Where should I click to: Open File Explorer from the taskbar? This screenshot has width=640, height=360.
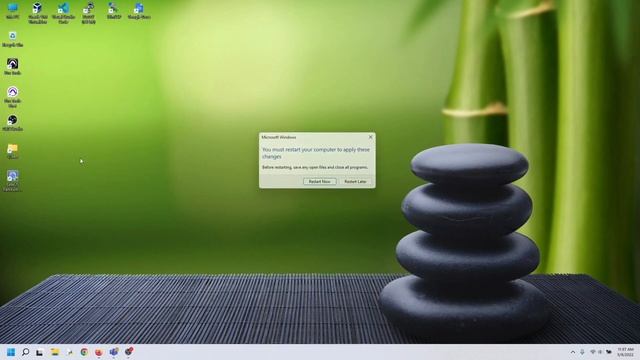pyautogui.click(x=55, y=352)
